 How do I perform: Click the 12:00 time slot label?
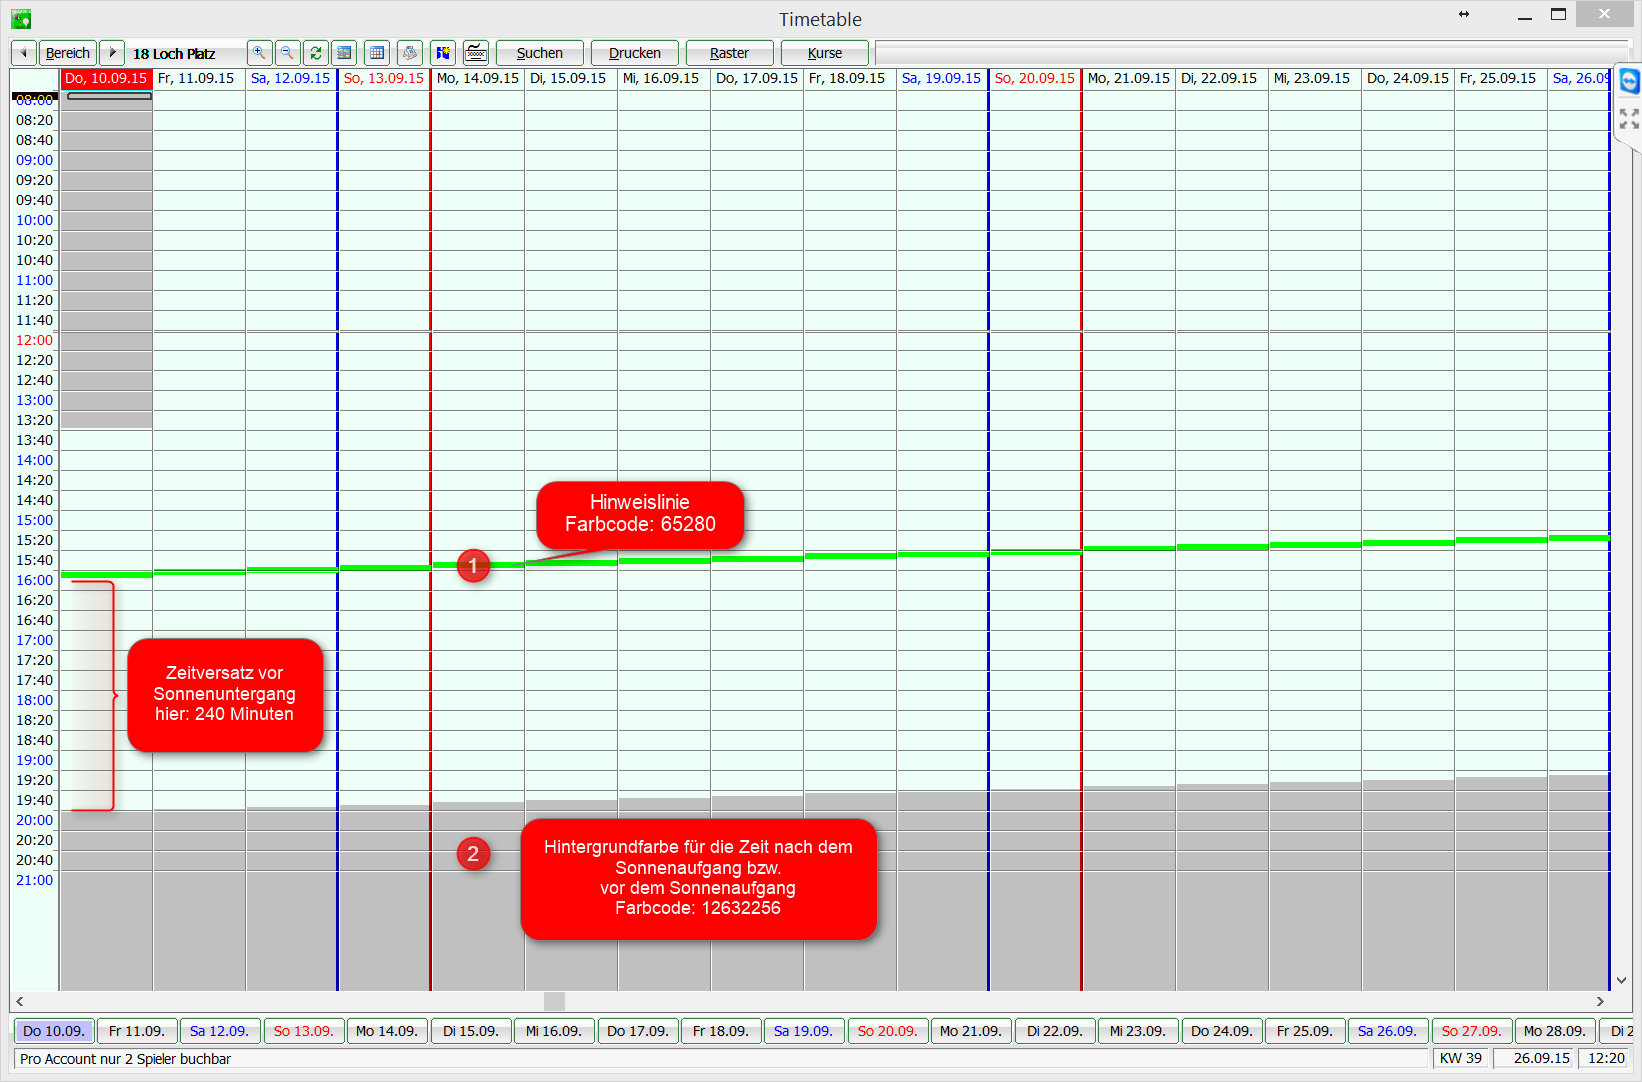coord(34,340)
